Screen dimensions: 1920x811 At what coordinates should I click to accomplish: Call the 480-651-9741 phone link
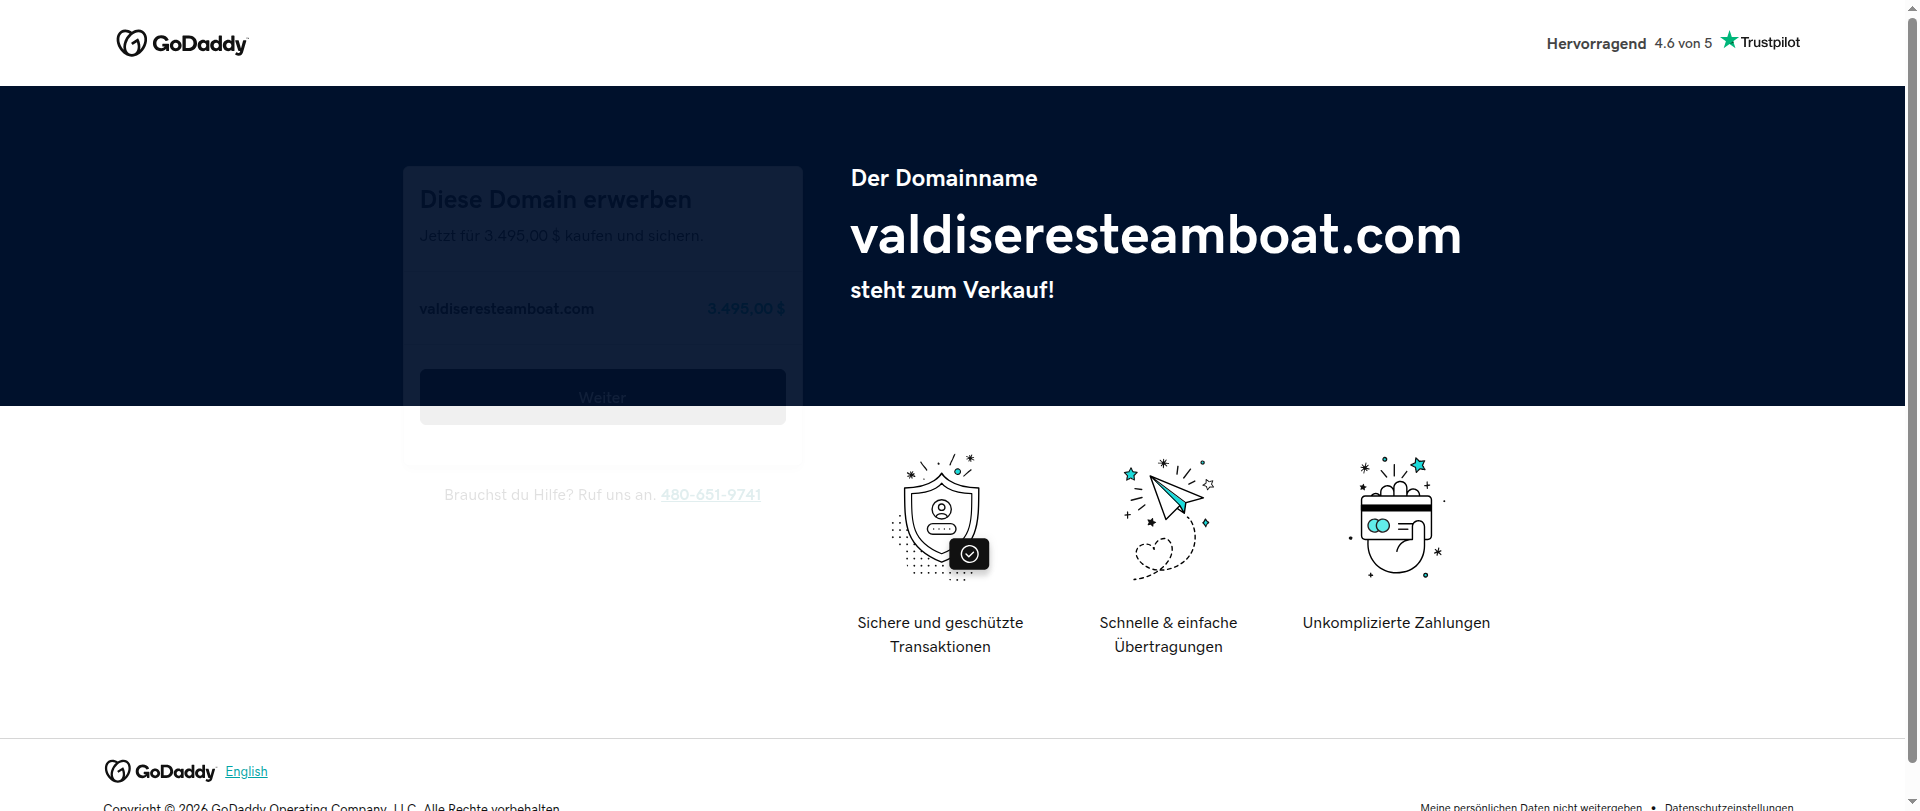(x=710, y=495)
